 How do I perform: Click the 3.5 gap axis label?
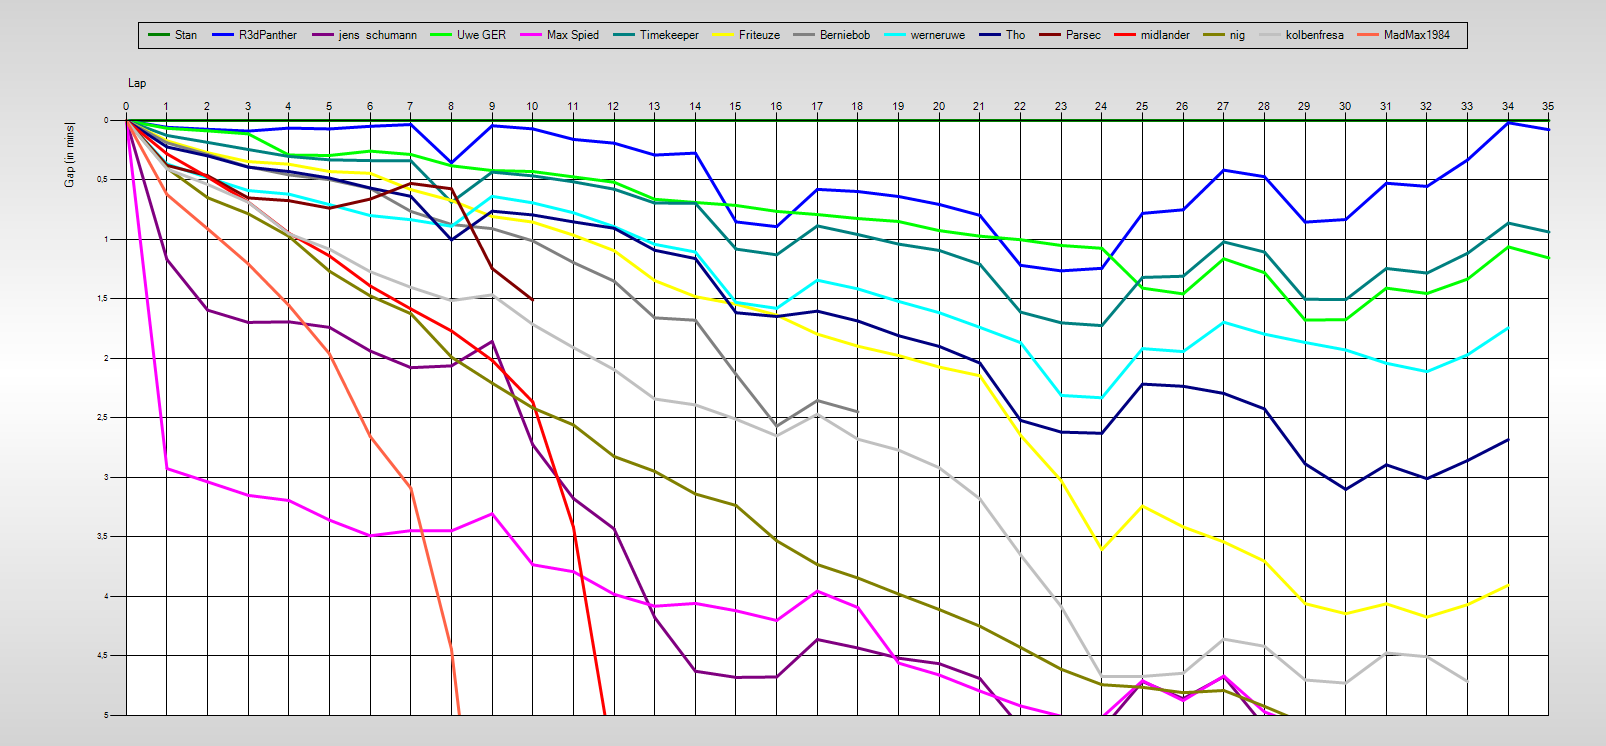(103, 537)
